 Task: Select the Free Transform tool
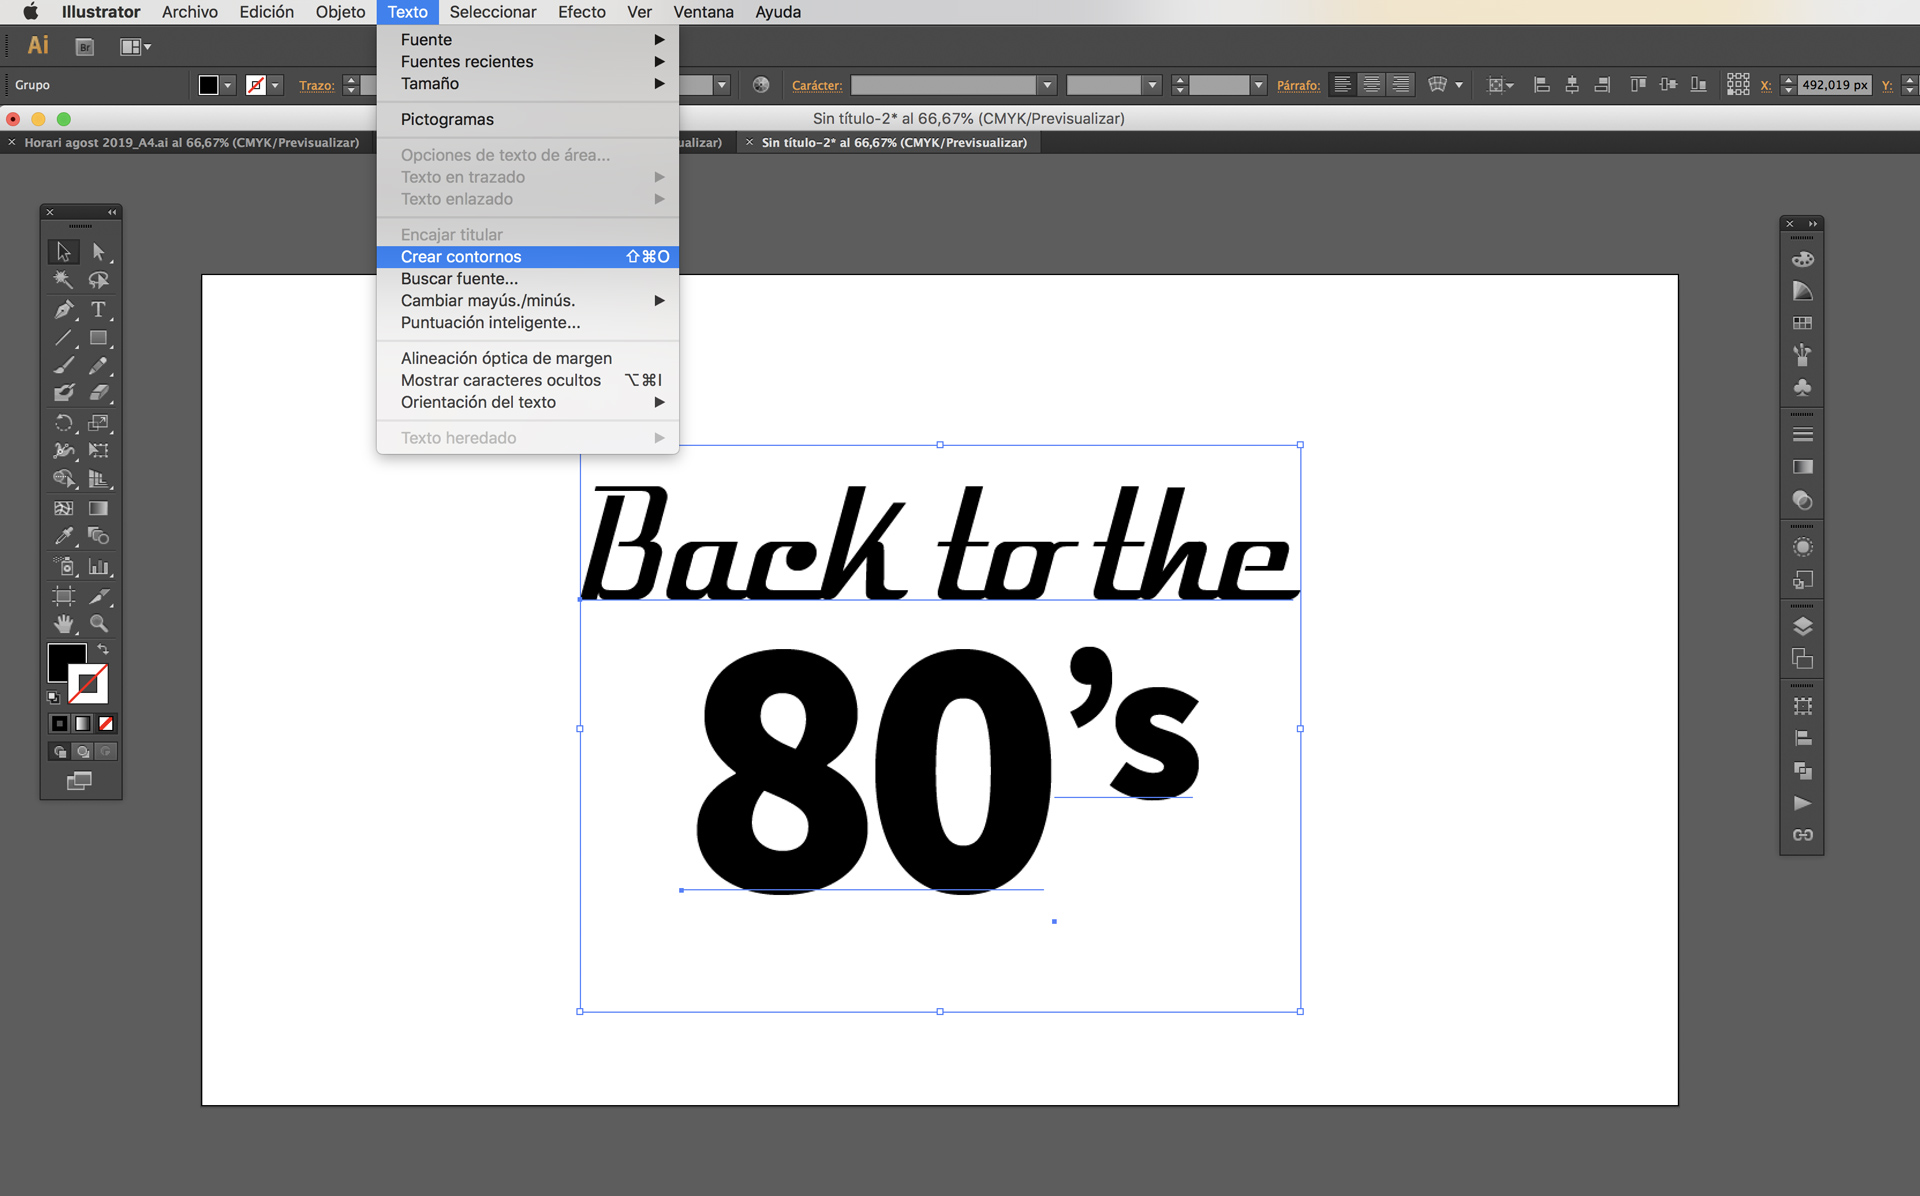coord(98,451)
